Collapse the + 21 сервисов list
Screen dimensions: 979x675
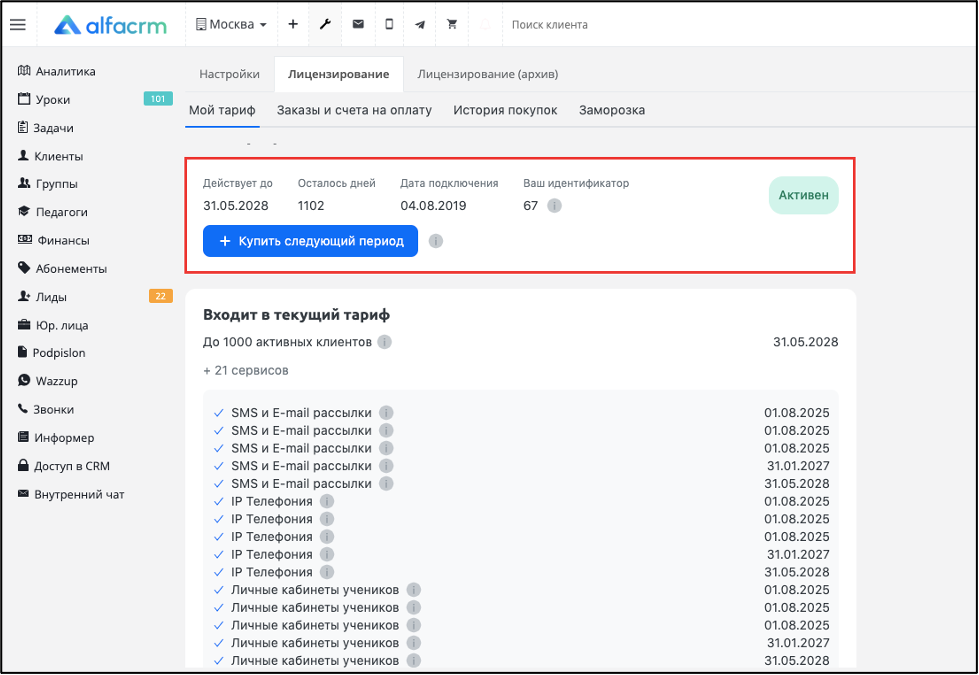coord(246,370)
